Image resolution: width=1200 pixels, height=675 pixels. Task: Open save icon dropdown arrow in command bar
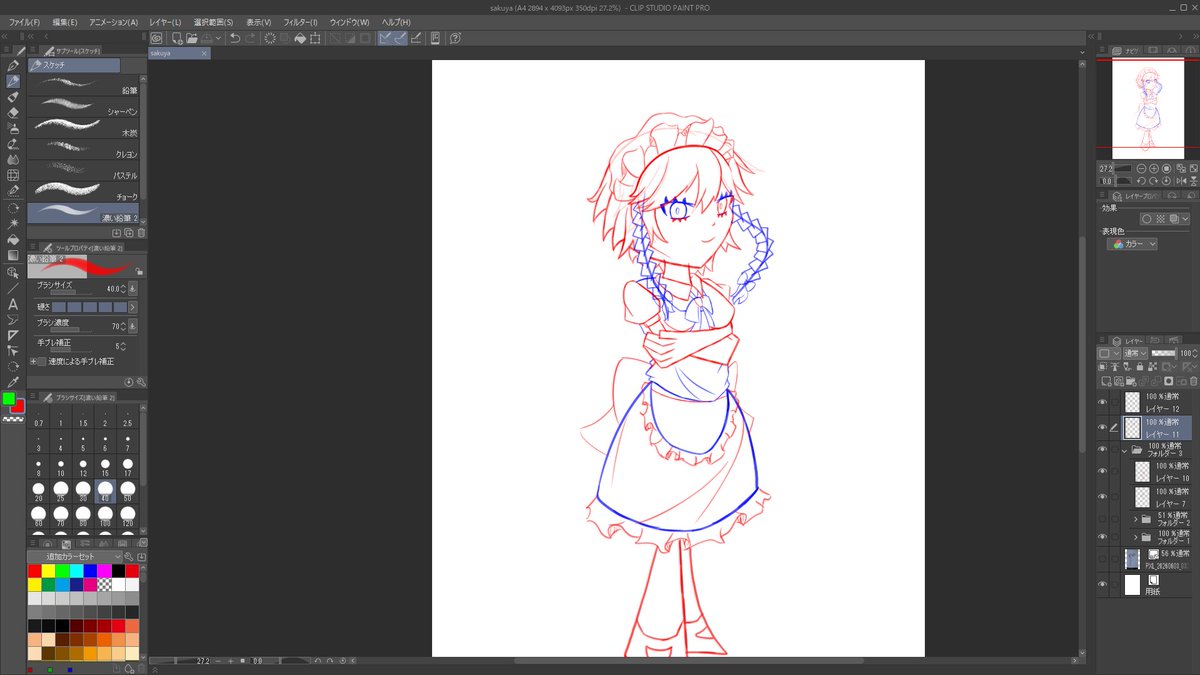click(x=219, y=38)
